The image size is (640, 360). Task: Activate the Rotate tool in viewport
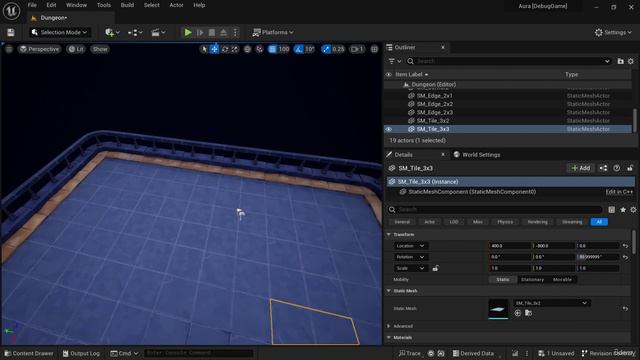coord(224,49)
